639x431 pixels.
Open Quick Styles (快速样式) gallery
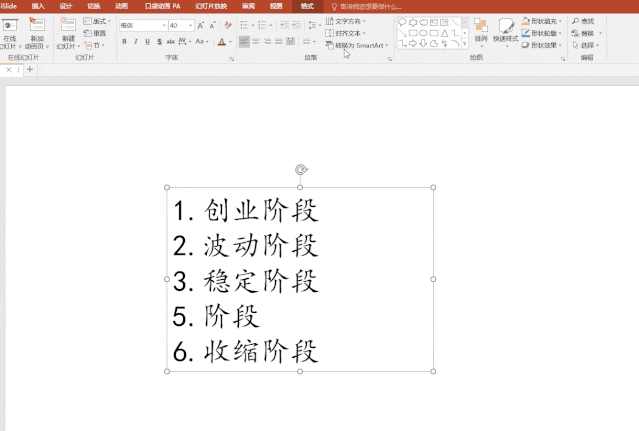[x=505, y=32]
